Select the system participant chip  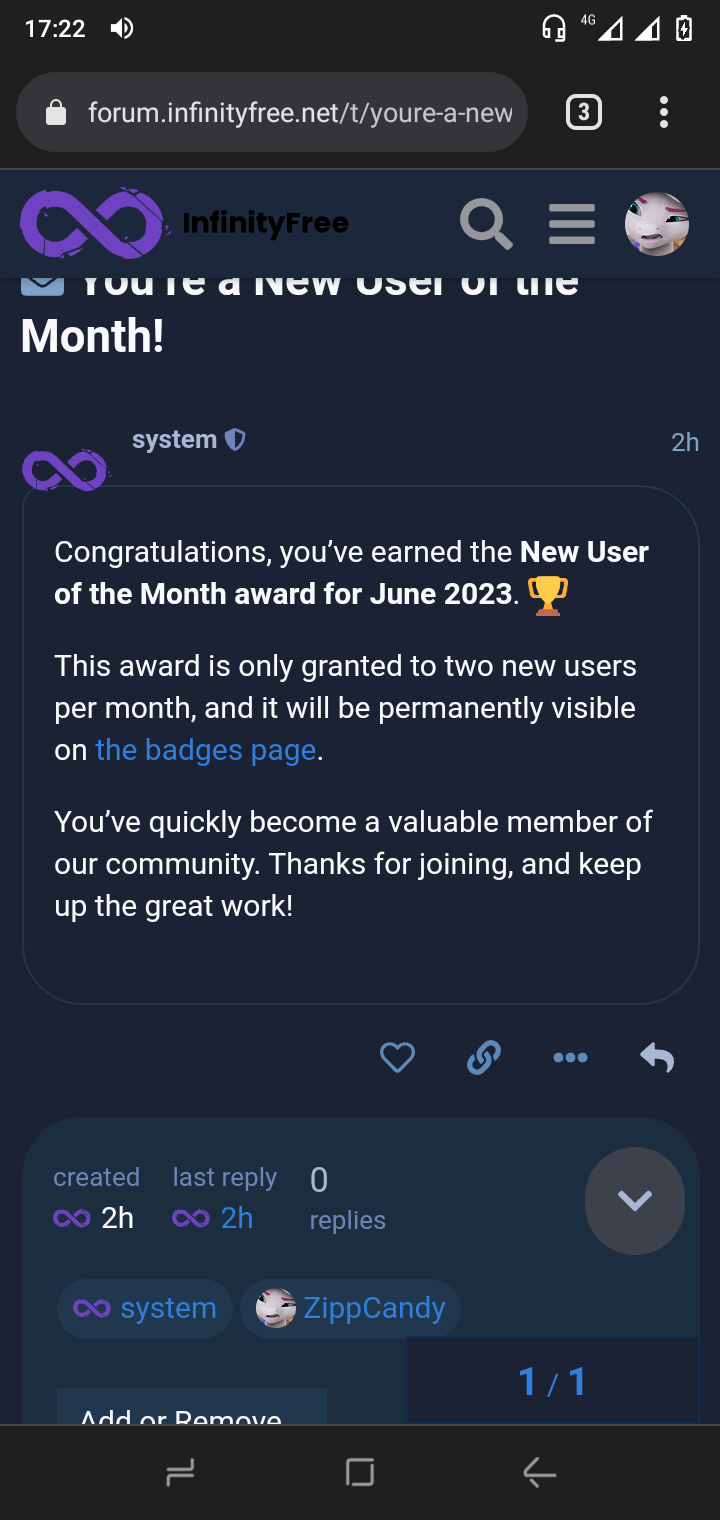tap(145, 1308)
